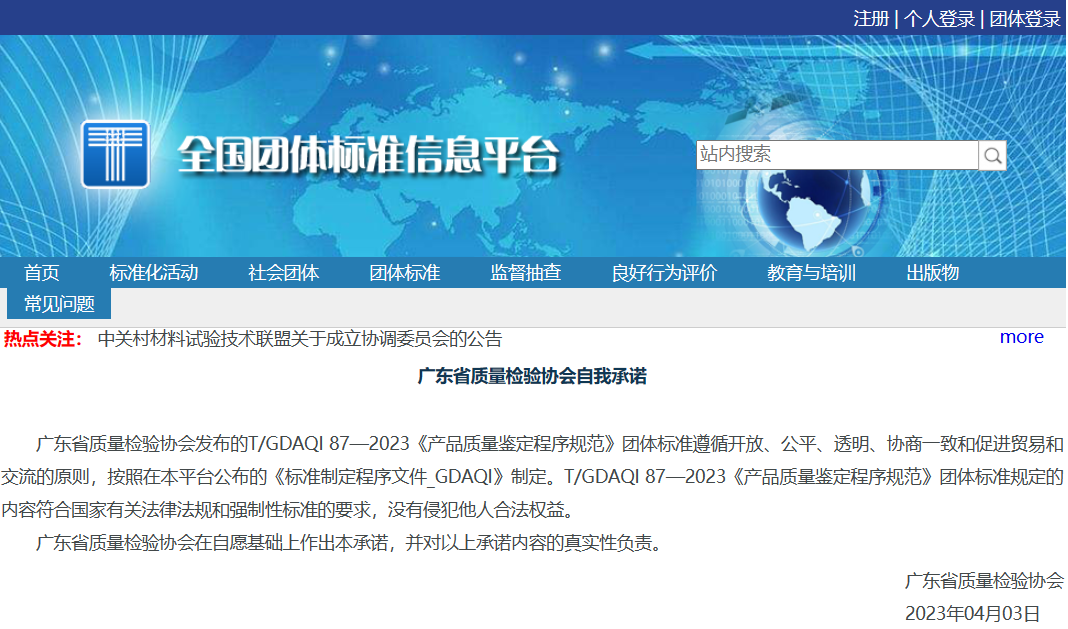The image size is (1068, 629).
Task: Open the 良好行为评价 menu item
Action: (x=664, y=273)
